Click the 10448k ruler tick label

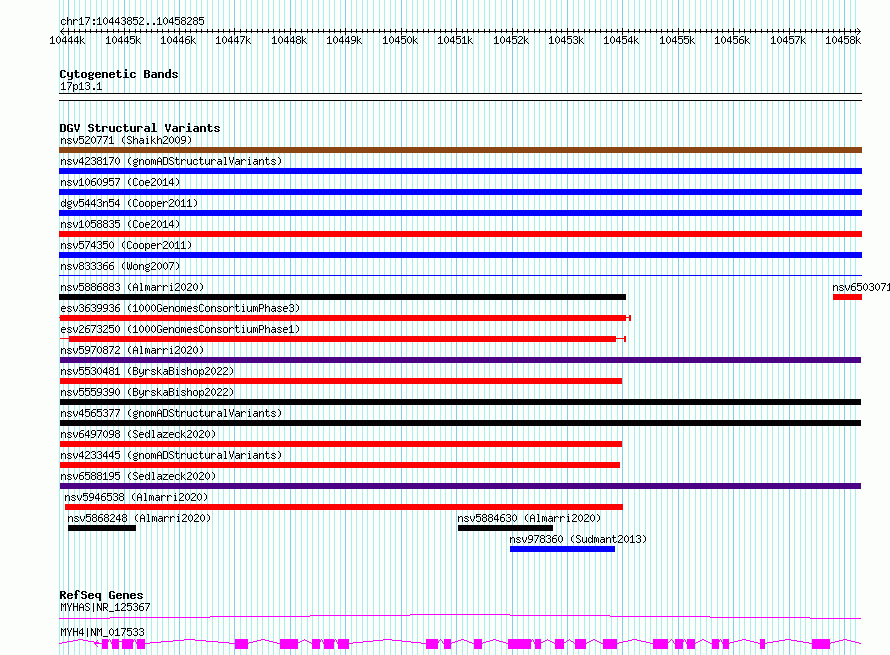[x=289, y=40]
